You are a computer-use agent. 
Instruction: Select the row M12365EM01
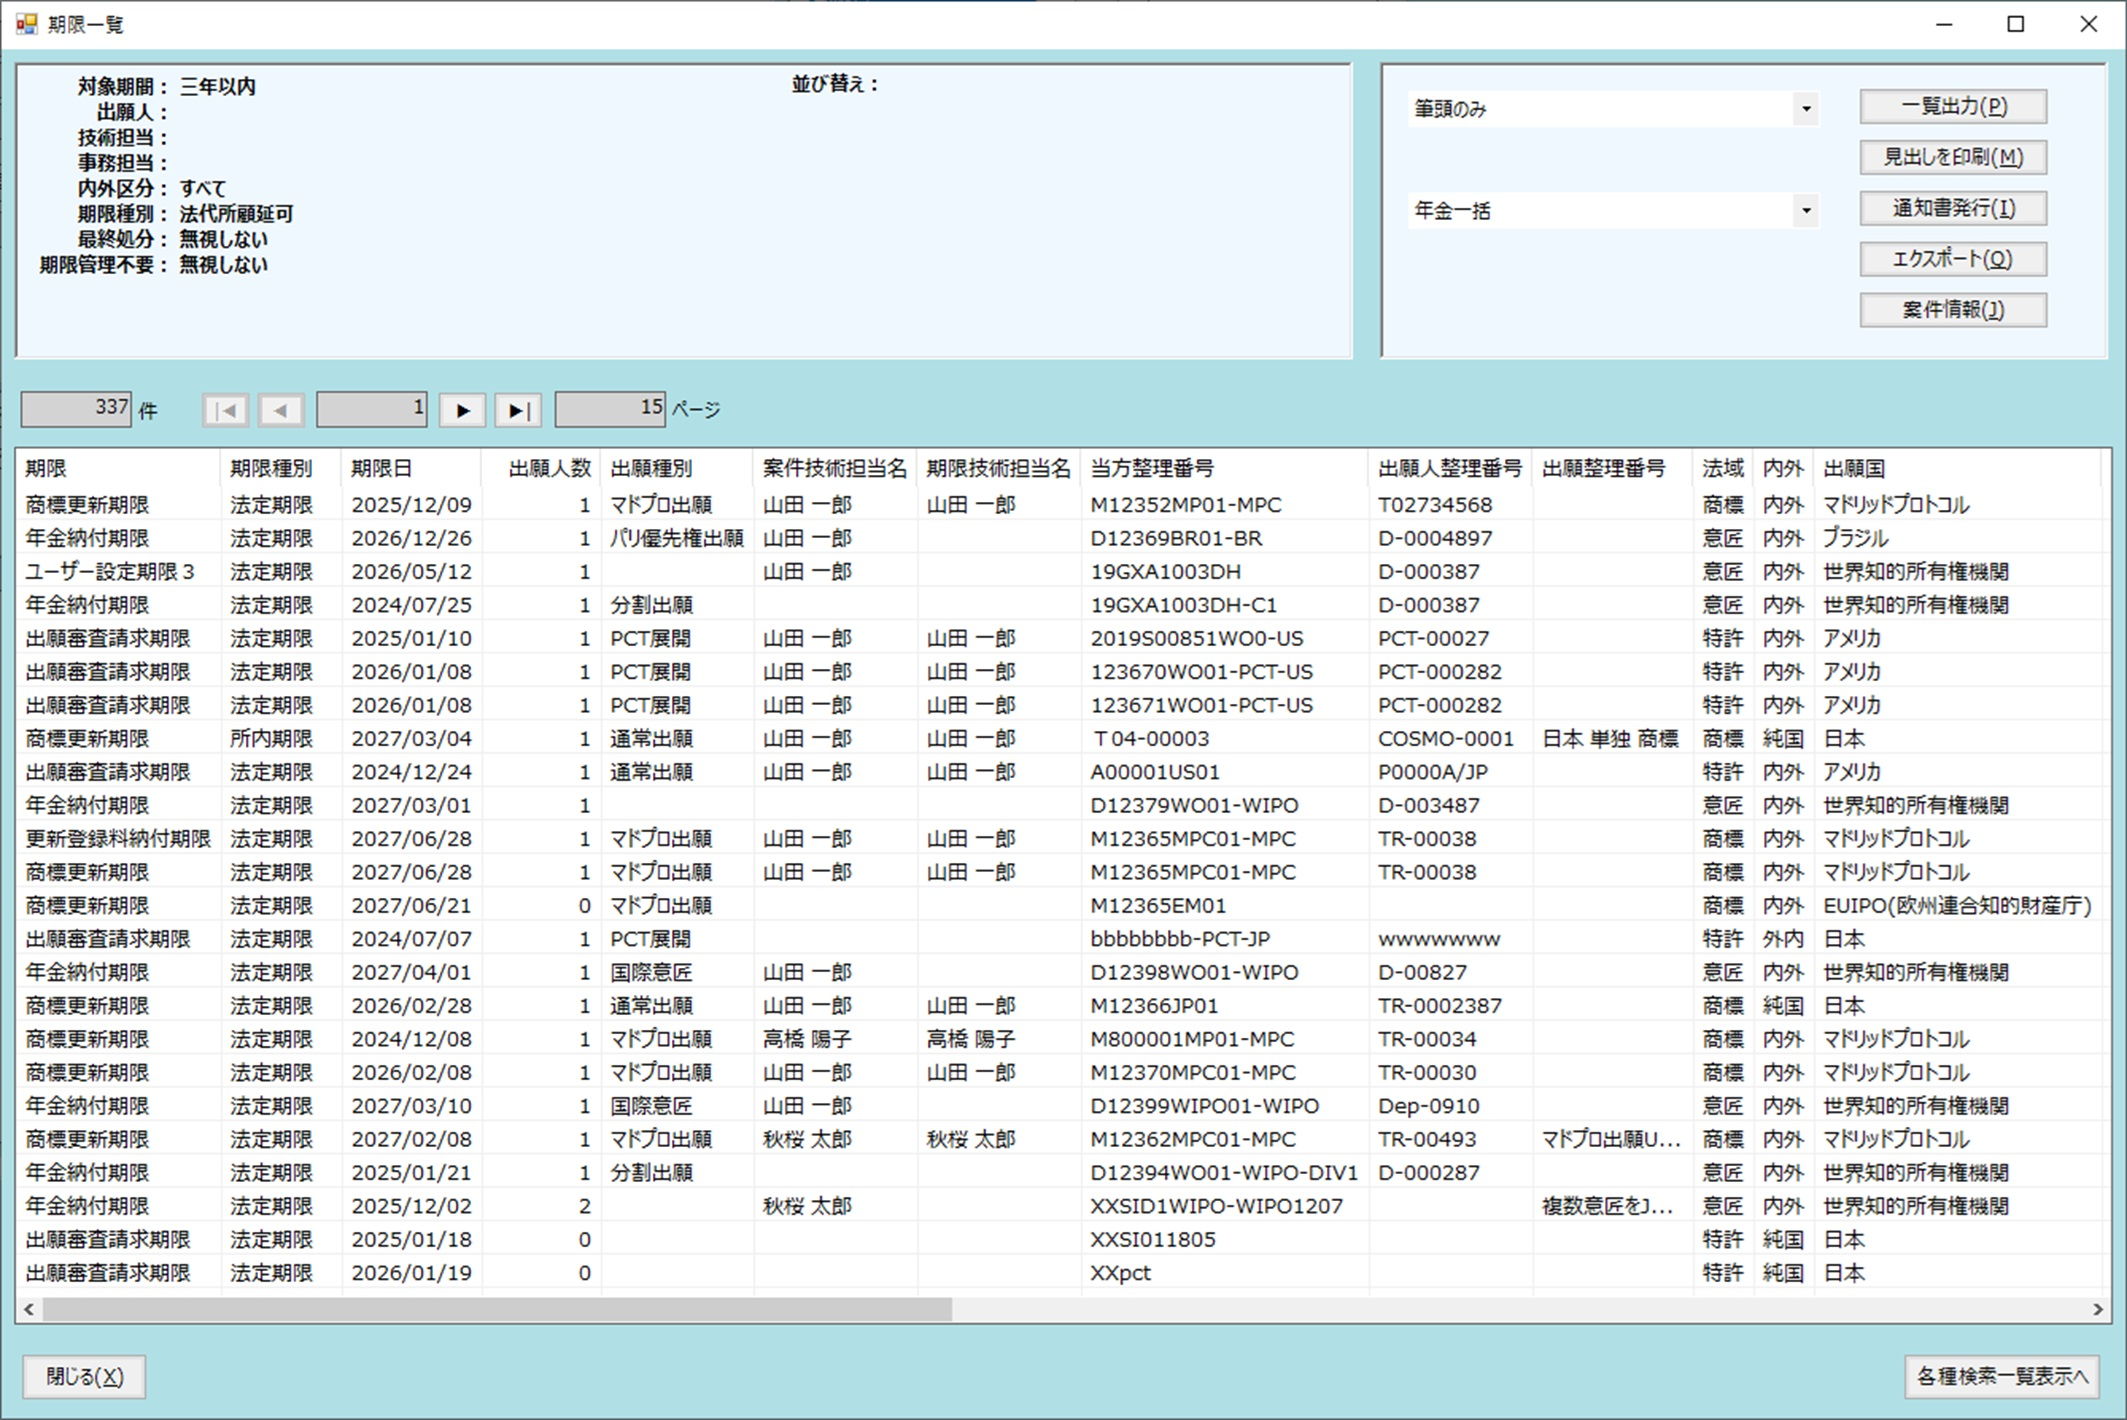1060,906
